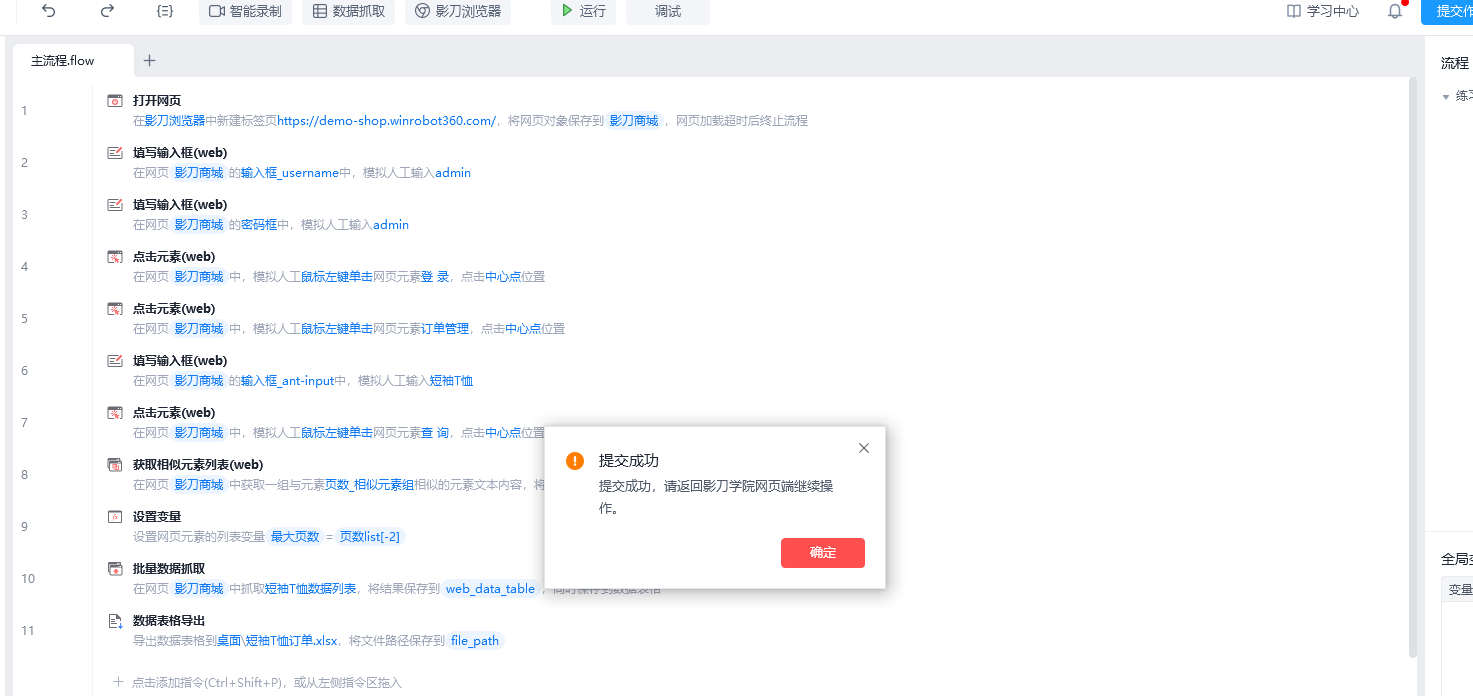Click web_data_table variable chip
Image resolution: width=1473 pixels, height=696 pixels.
click(490, 589)
